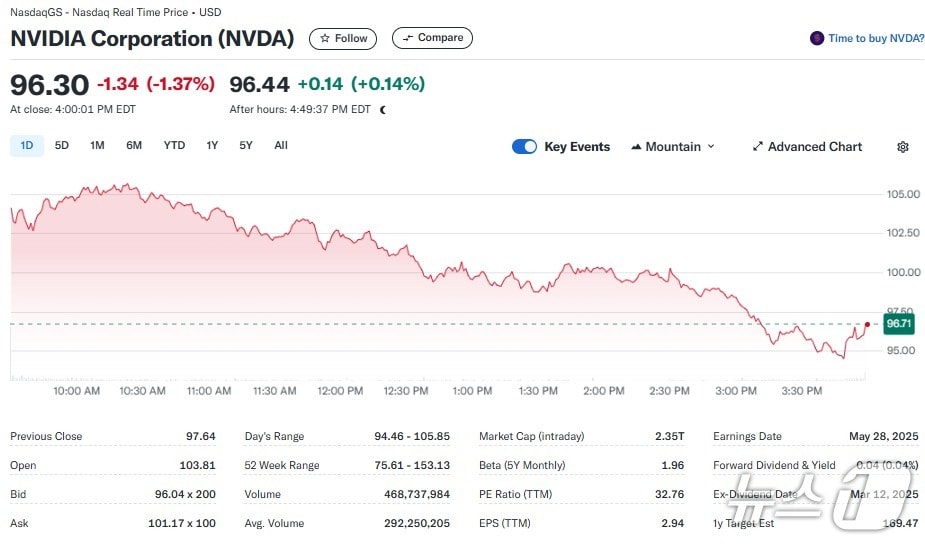Screen dimensions: 925x544
Task: Click the after-hours moon icon
Action: click(x=382, y=110)
